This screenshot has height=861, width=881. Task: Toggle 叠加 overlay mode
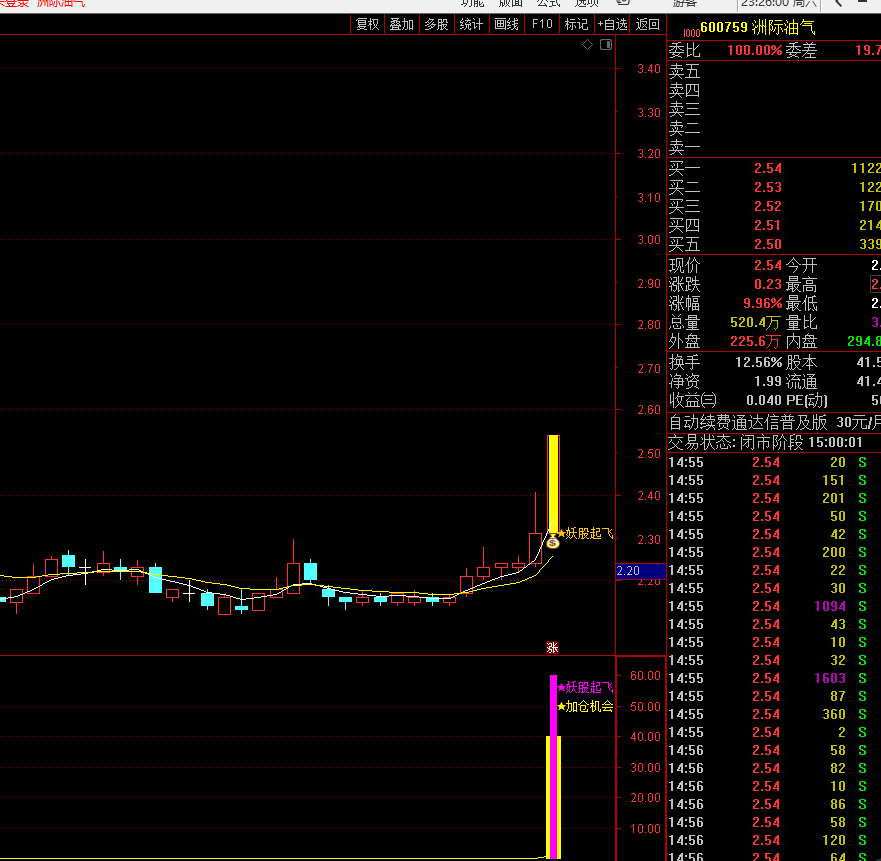401,25
